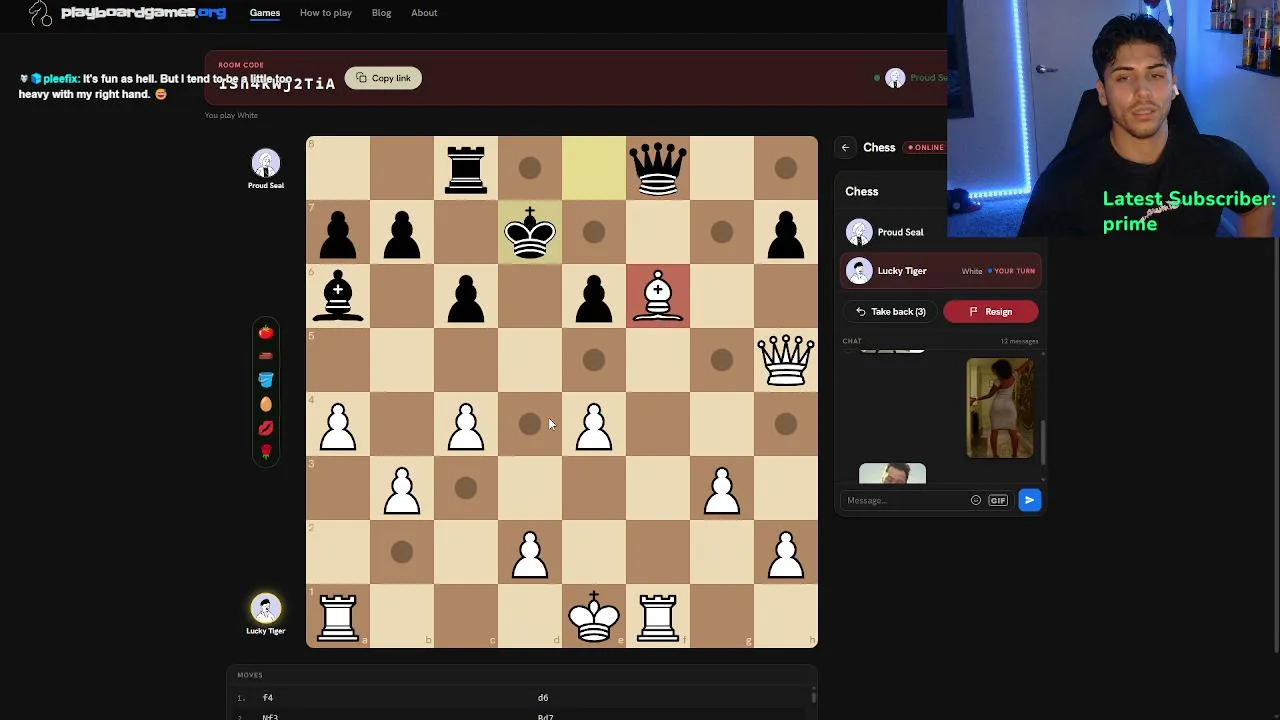The image size is (1280, 720).
Task: Send the brick reaction emoji
Action: click(x=265, y=356)
